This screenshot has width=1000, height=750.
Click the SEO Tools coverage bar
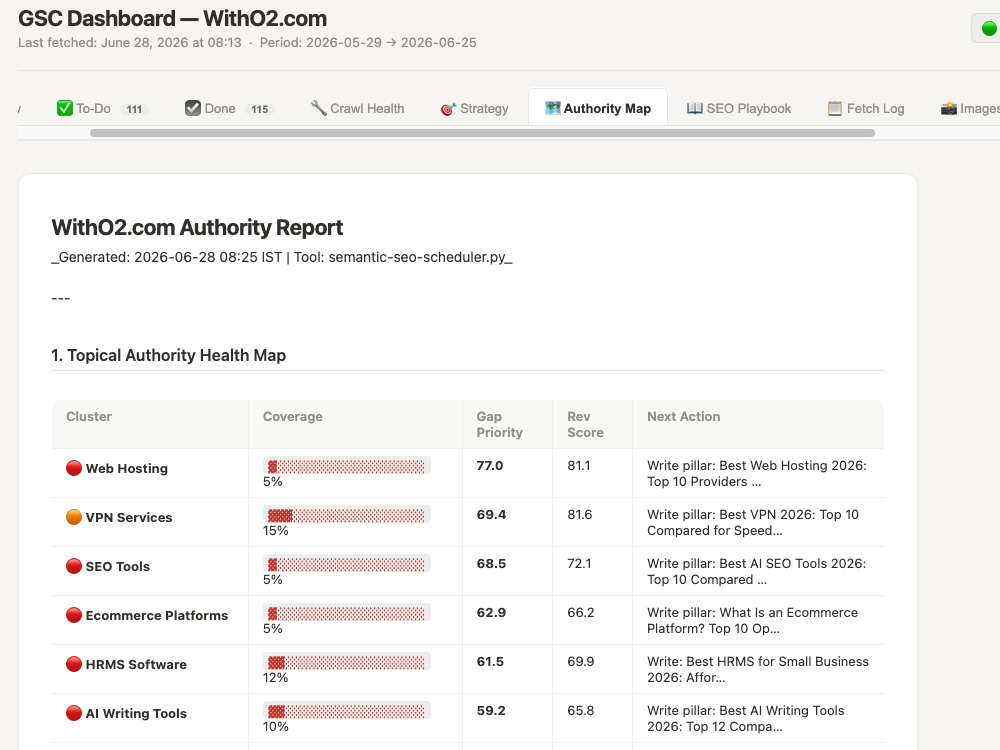346,564
